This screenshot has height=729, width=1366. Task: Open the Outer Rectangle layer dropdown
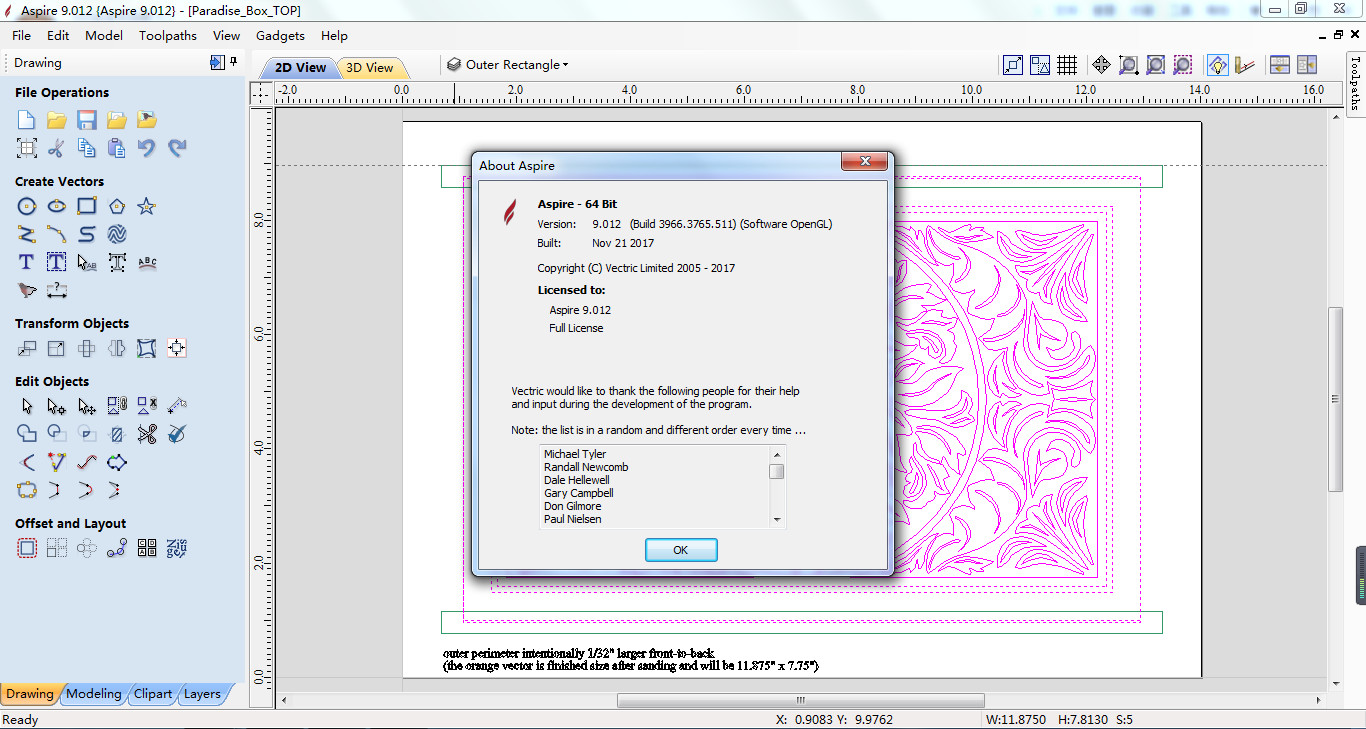(508, 65)
